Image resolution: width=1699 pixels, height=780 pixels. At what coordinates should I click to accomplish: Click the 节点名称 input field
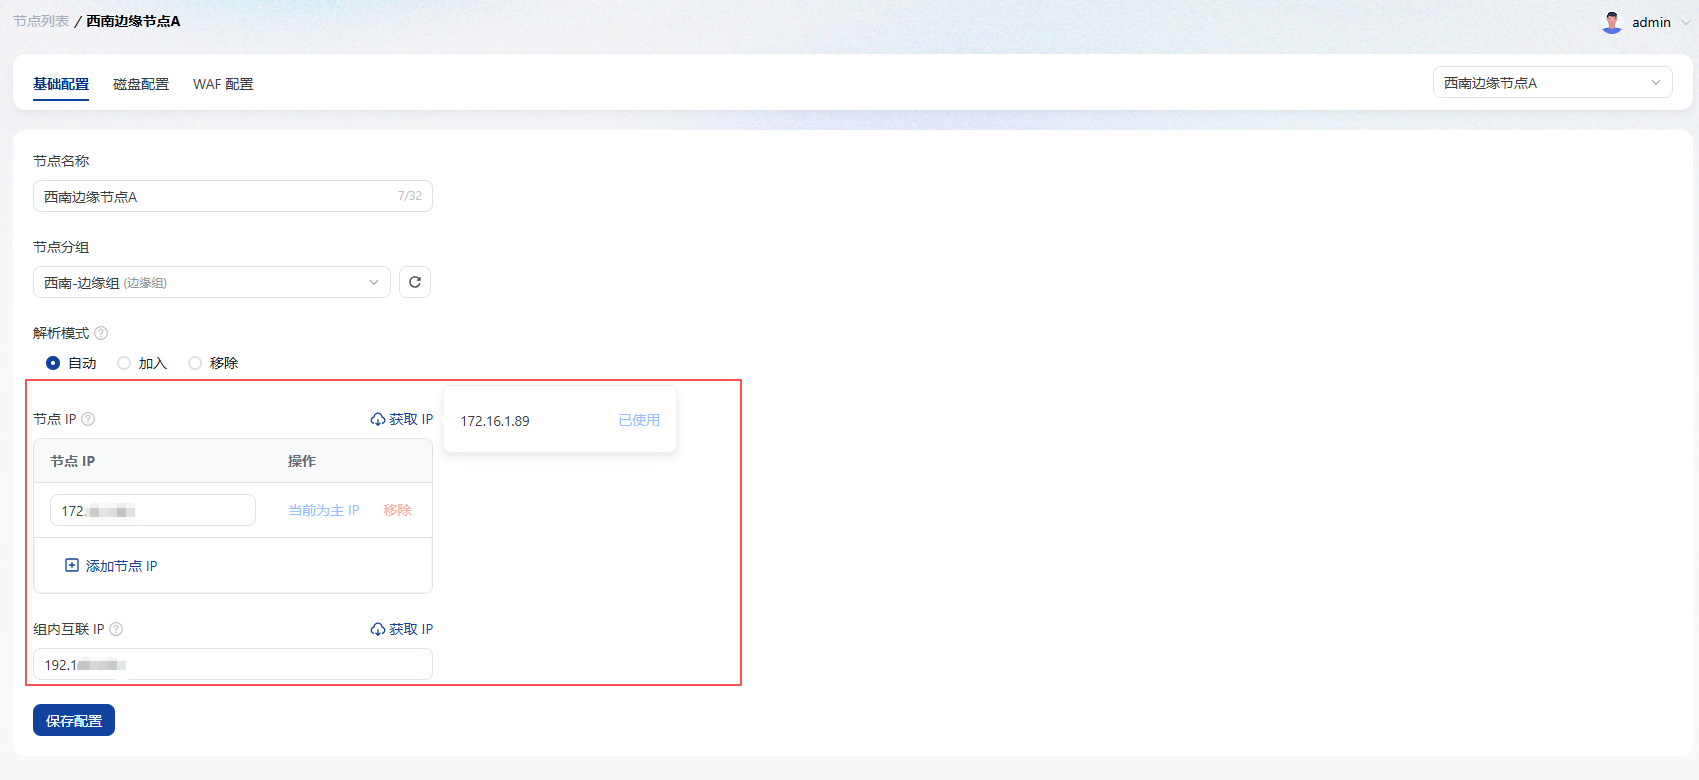click(215, 196)
